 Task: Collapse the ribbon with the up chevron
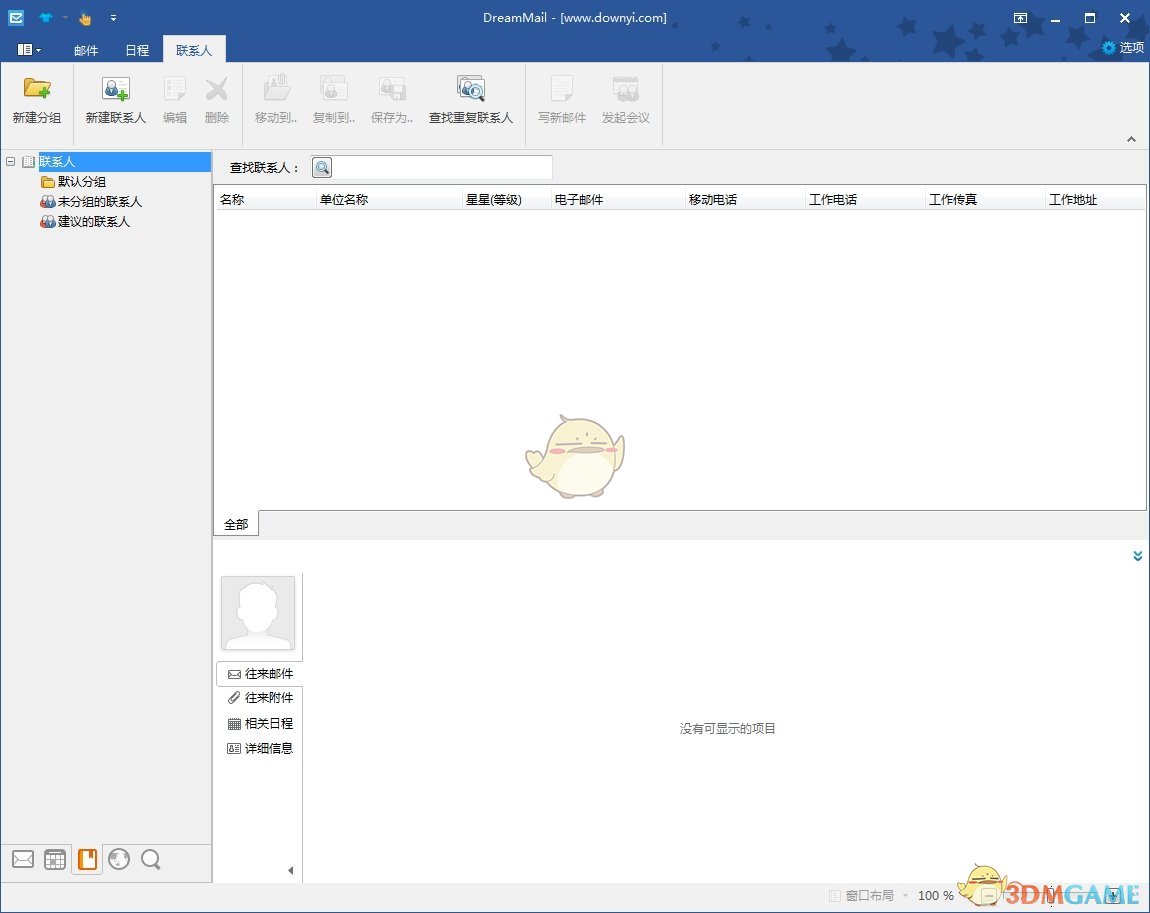[x=1132, y=139]
